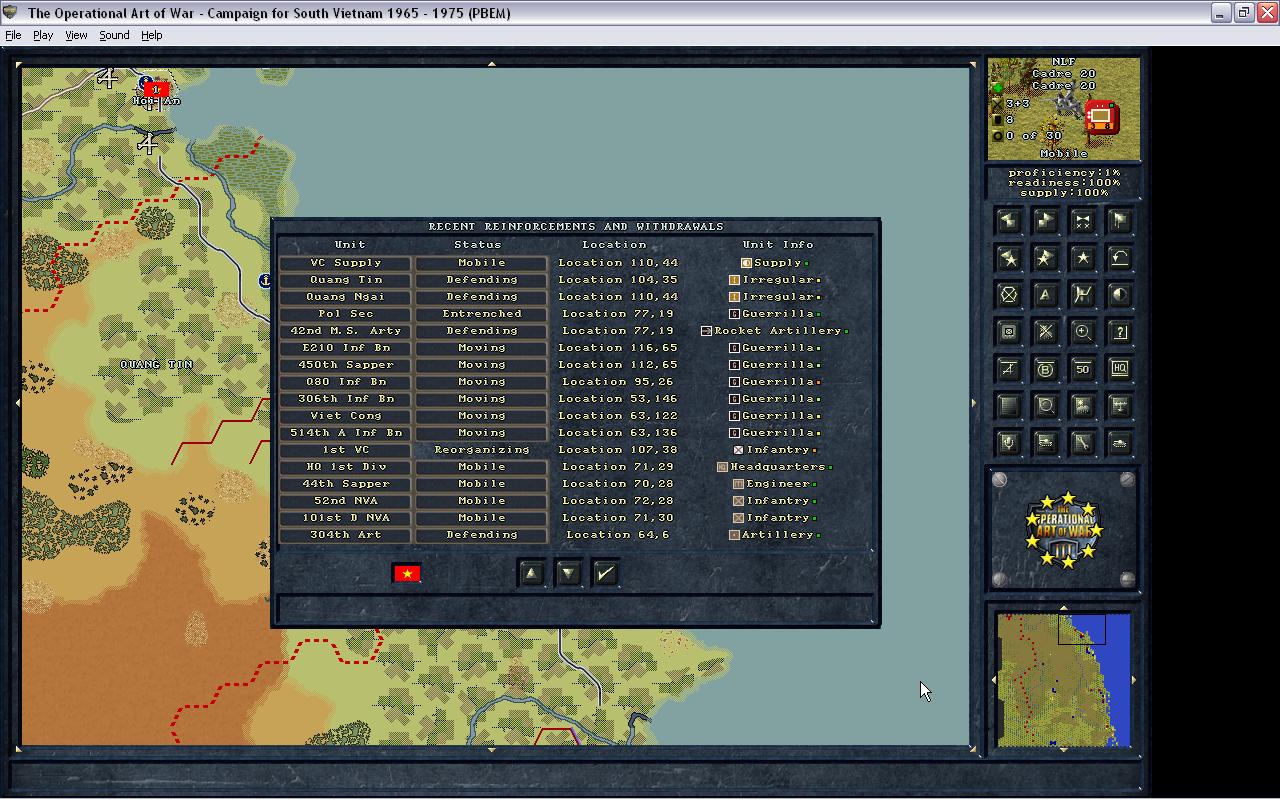The image size is (1280, 800).
Task: Click the plain tank icon in bottom row
Action: tap(1119, 443)
